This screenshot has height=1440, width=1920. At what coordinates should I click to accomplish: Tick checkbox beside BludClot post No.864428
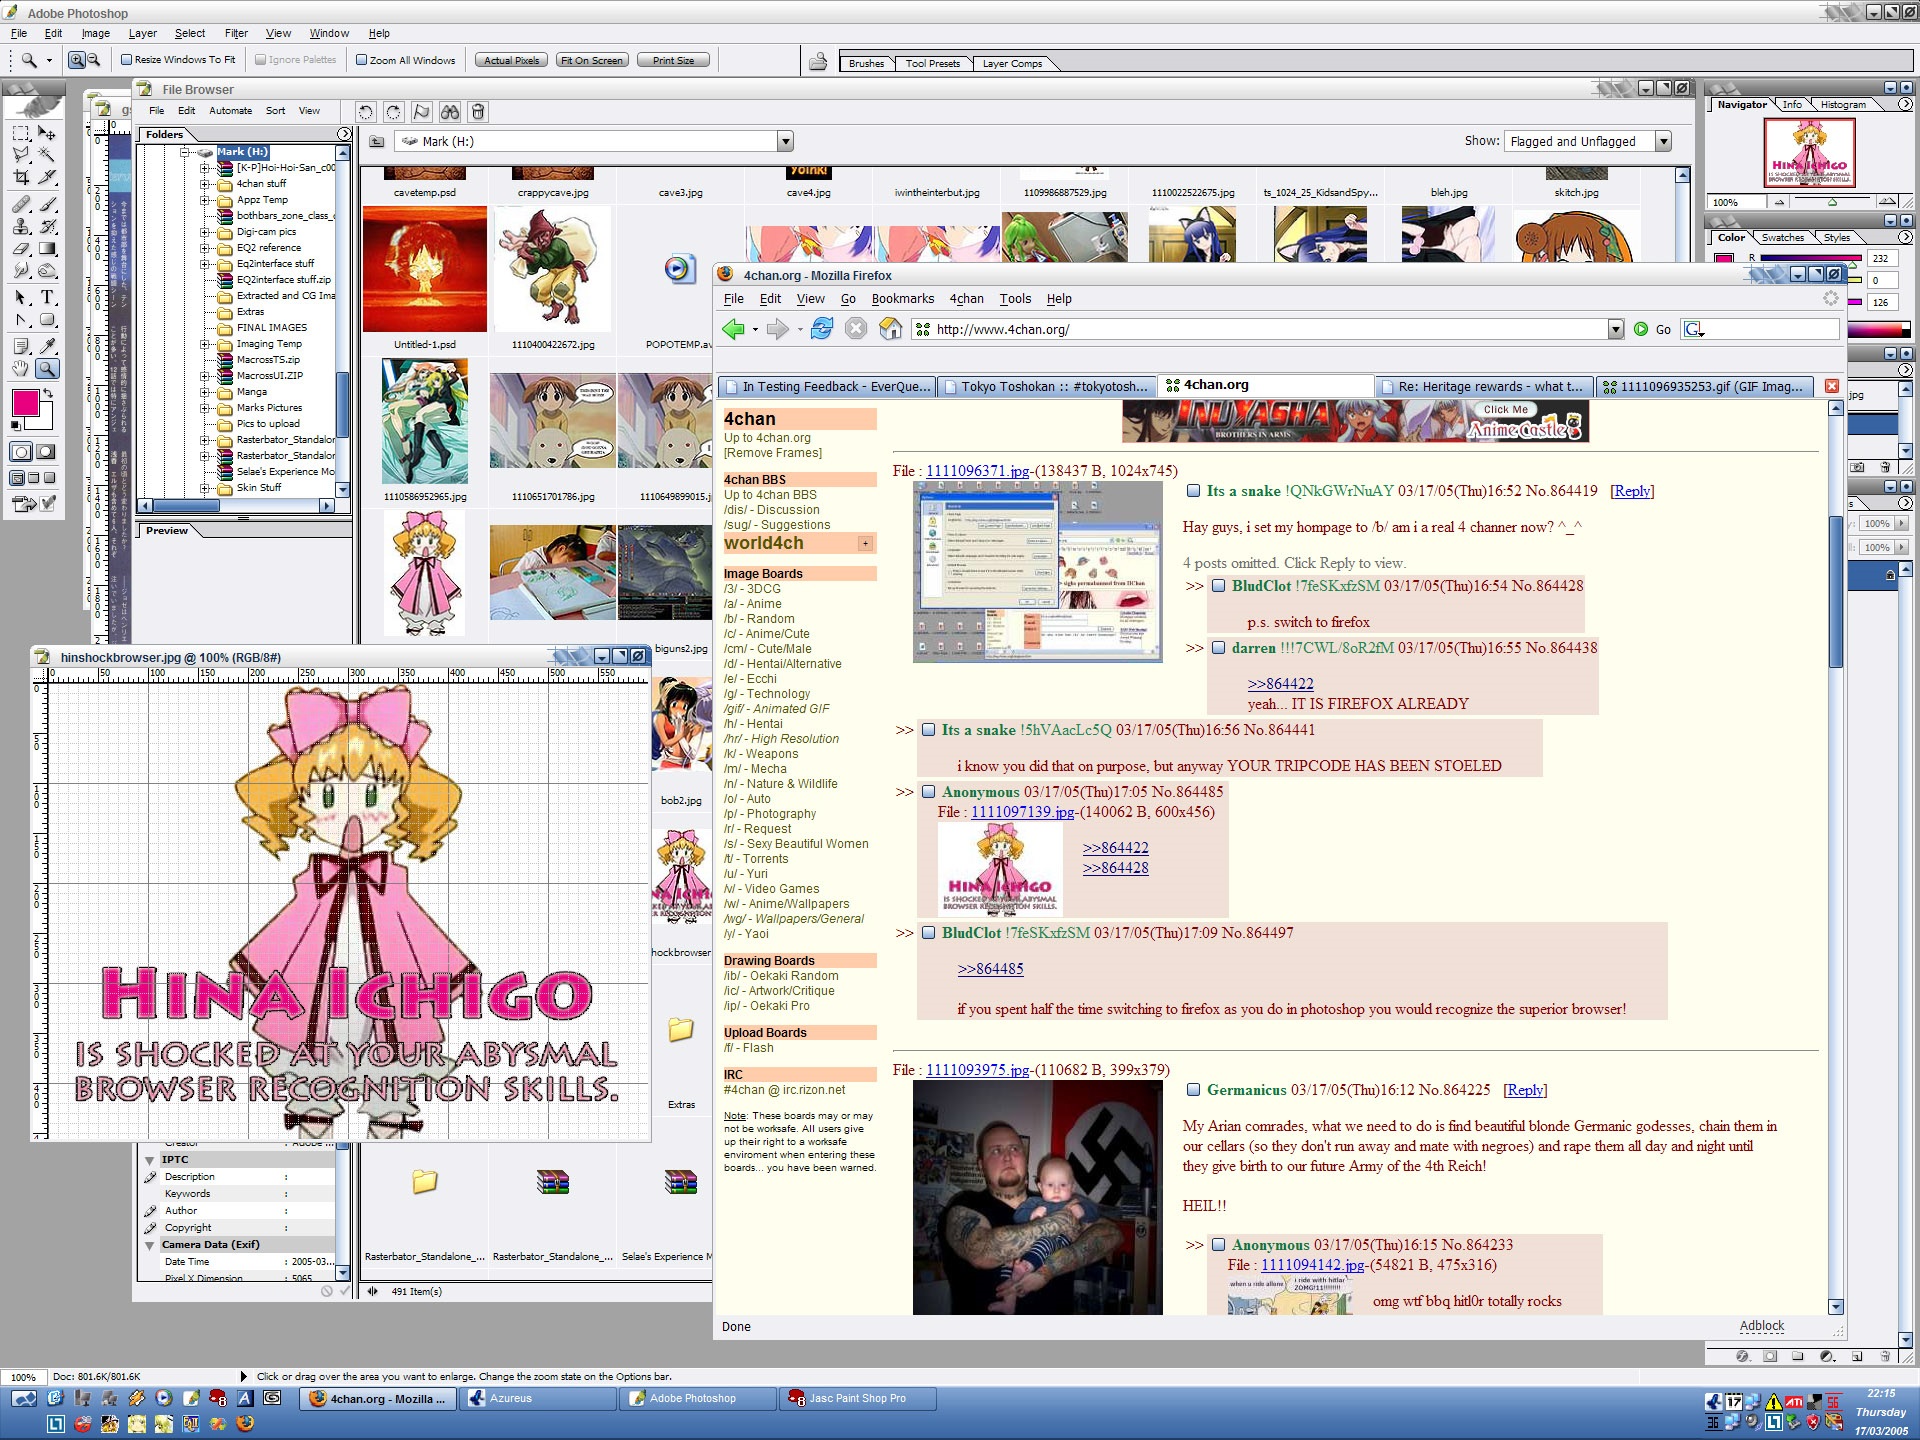click(1219, 586)
